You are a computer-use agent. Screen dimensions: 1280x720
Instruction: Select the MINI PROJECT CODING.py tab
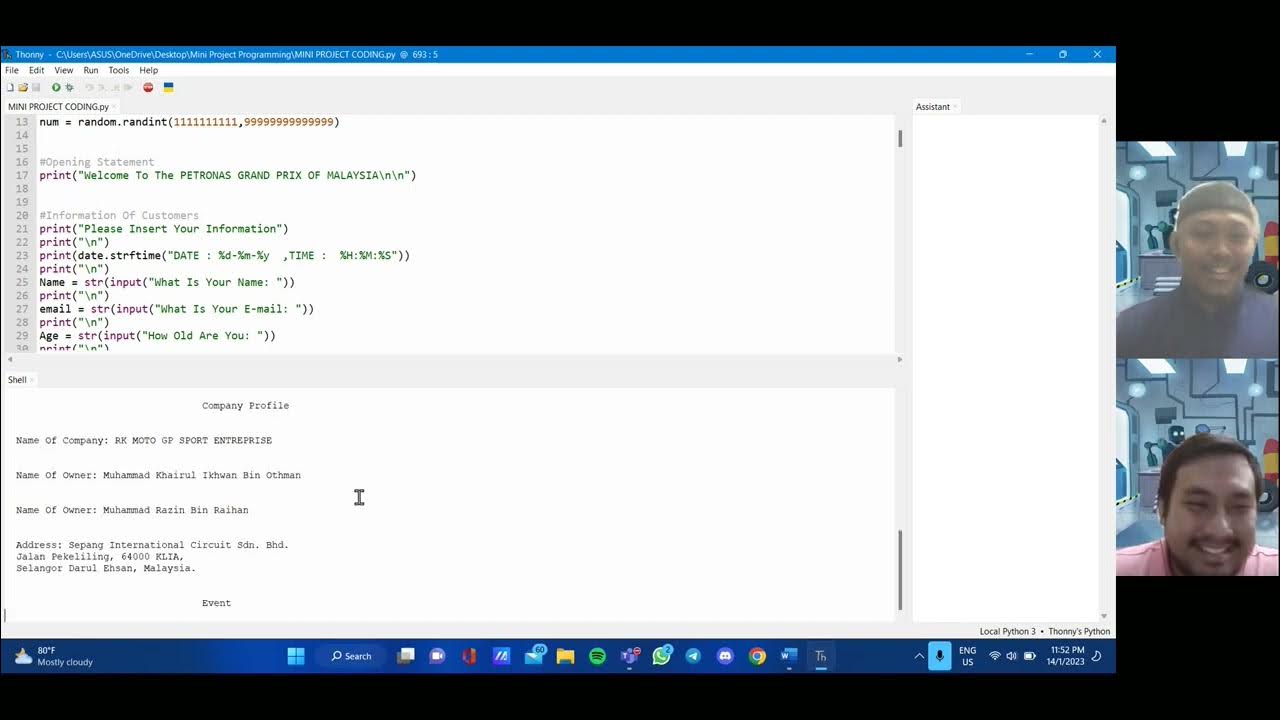(58, 106)
